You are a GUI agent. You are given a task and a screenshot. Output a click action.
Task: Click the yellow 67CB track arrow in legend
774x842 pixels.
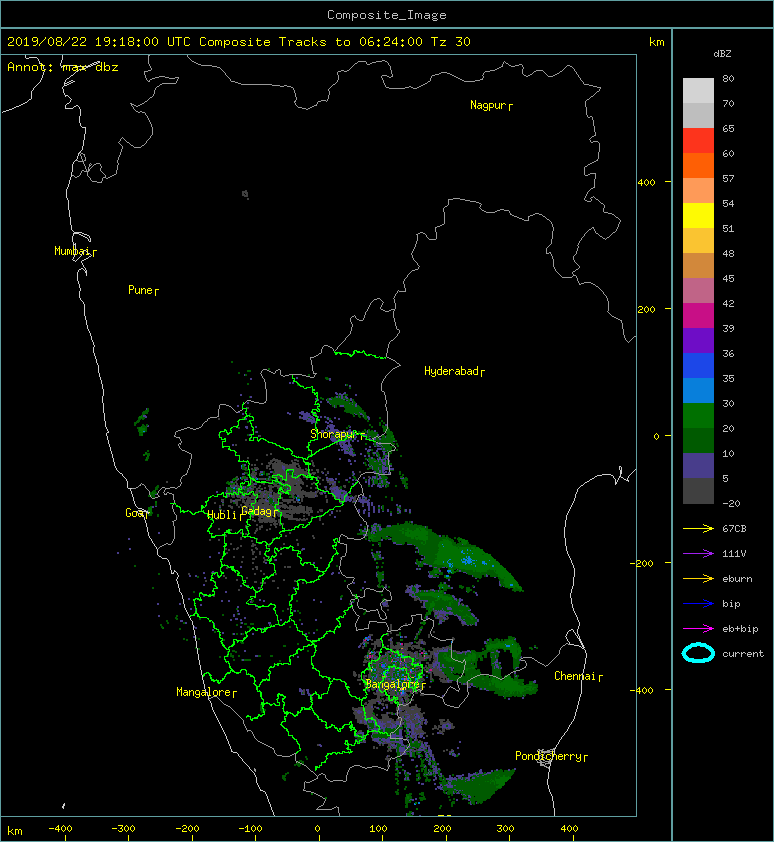[x=698, y=528]
